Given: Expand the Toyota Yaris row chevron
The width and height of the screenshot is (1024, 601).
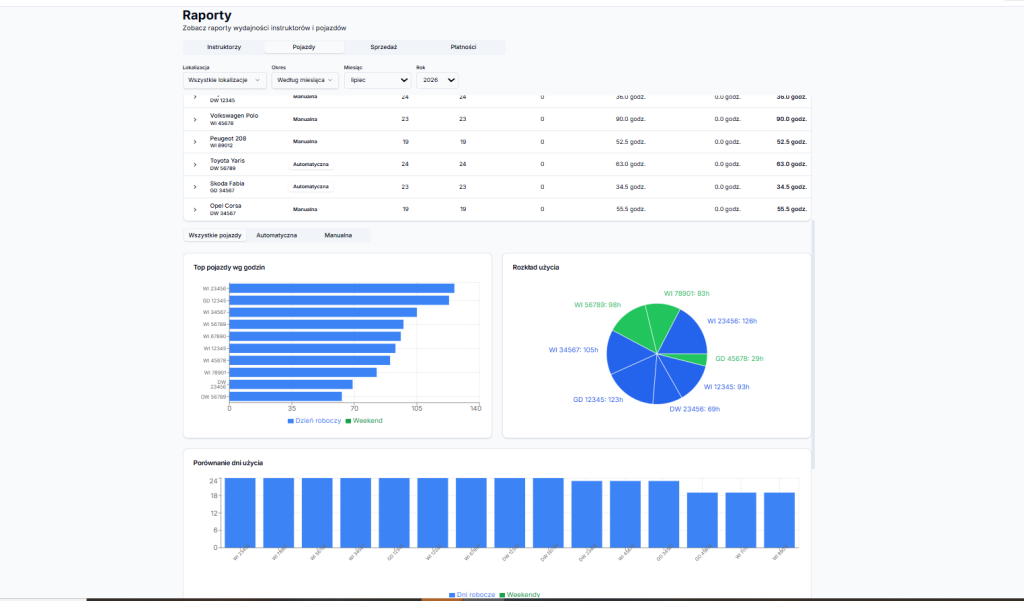Looking at the screenshot, I should click(x=195, y=165).
